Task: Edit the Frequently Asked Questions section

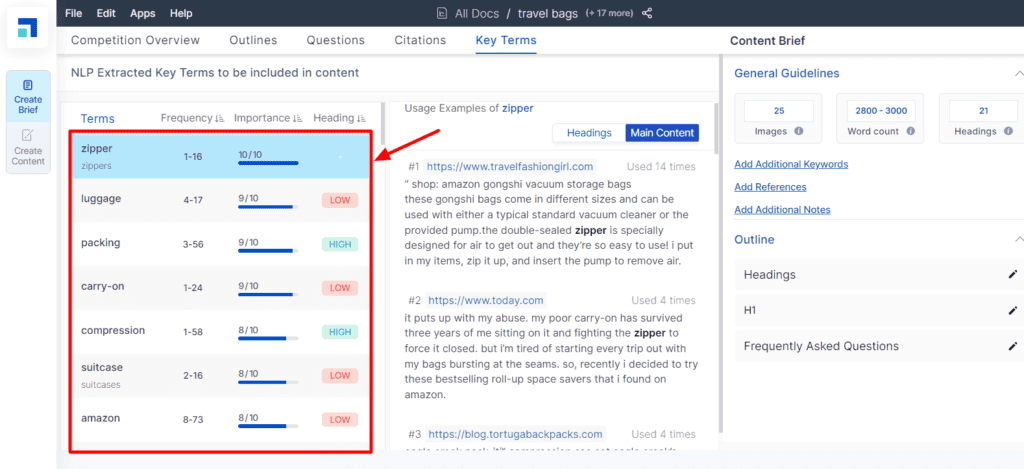Action: pos(1012,346)
